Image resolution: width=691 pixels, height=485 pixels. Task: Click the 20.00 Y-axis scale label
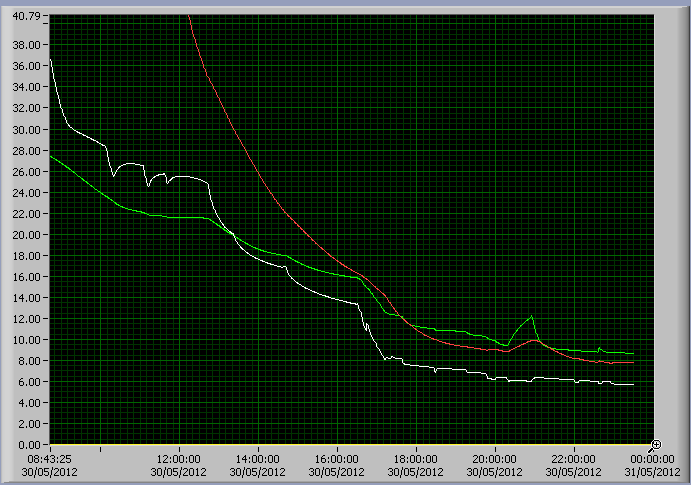point(30,234)
